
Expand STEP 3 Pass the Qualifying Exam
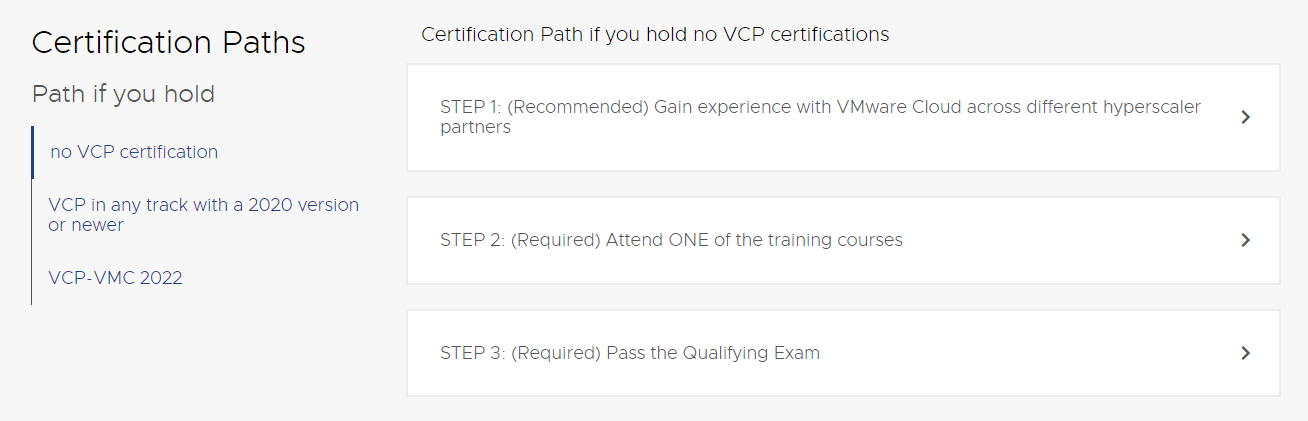630,353
